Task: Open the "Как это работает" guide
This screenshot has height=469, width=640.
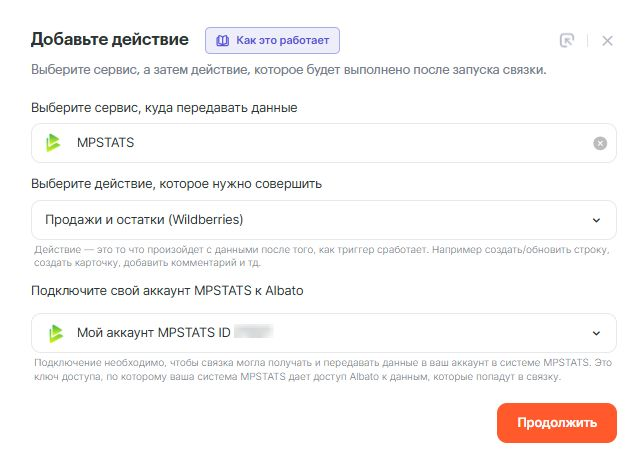Action: tap(273, 41)
